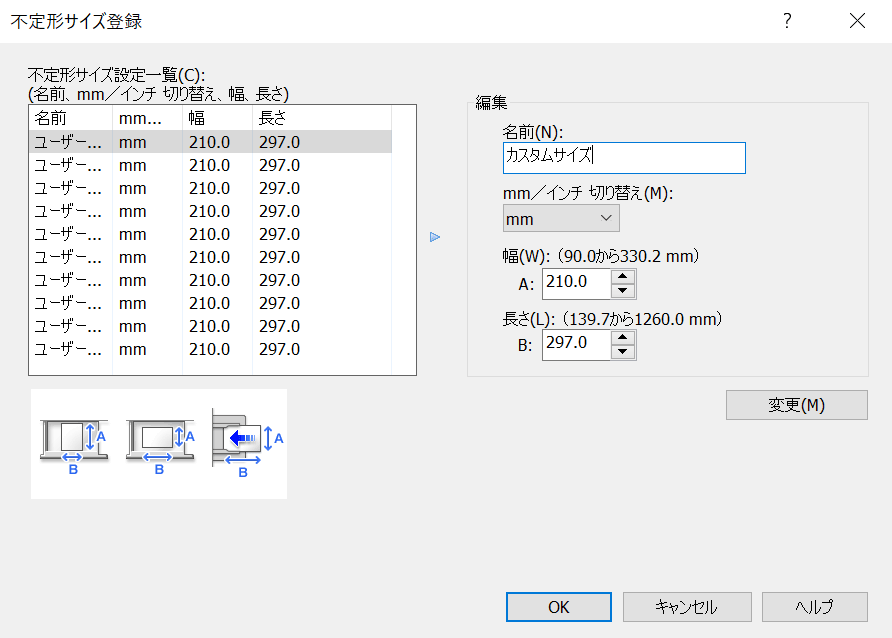
Task: Click the length B value field
Action: point(577,344)
